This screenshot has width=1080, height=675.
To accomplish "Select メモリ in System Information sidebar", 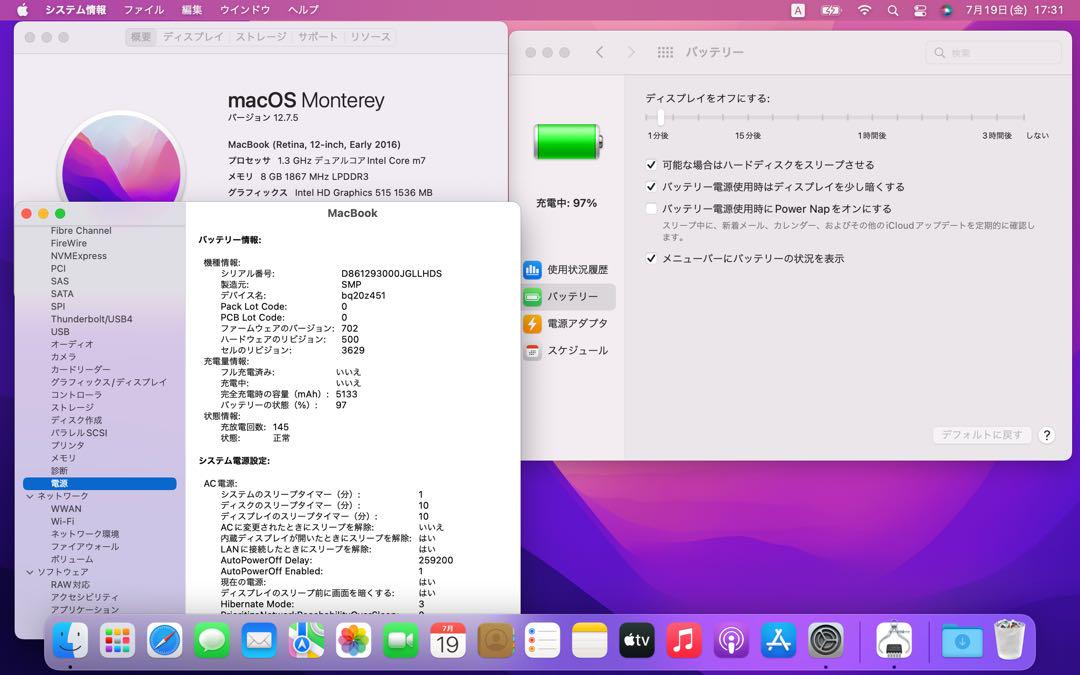I will point(63,458).
